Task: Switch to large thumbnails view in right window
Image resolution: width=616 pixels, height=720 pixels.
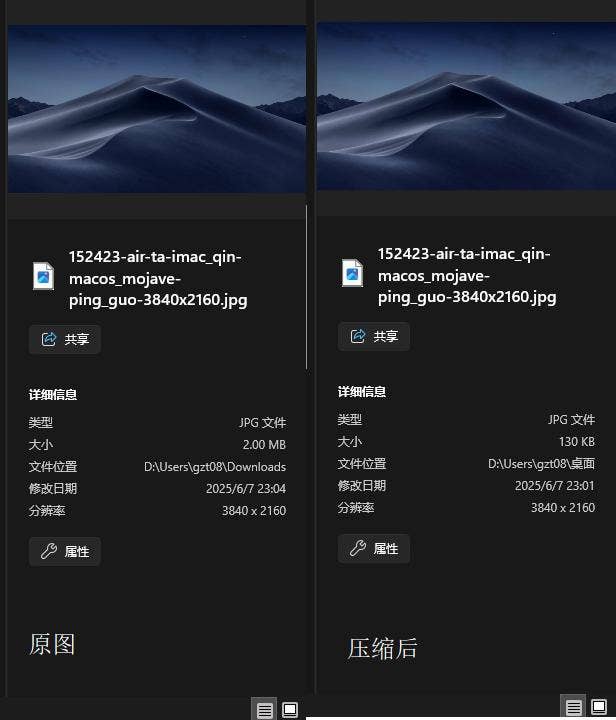Action: (599, 706)
